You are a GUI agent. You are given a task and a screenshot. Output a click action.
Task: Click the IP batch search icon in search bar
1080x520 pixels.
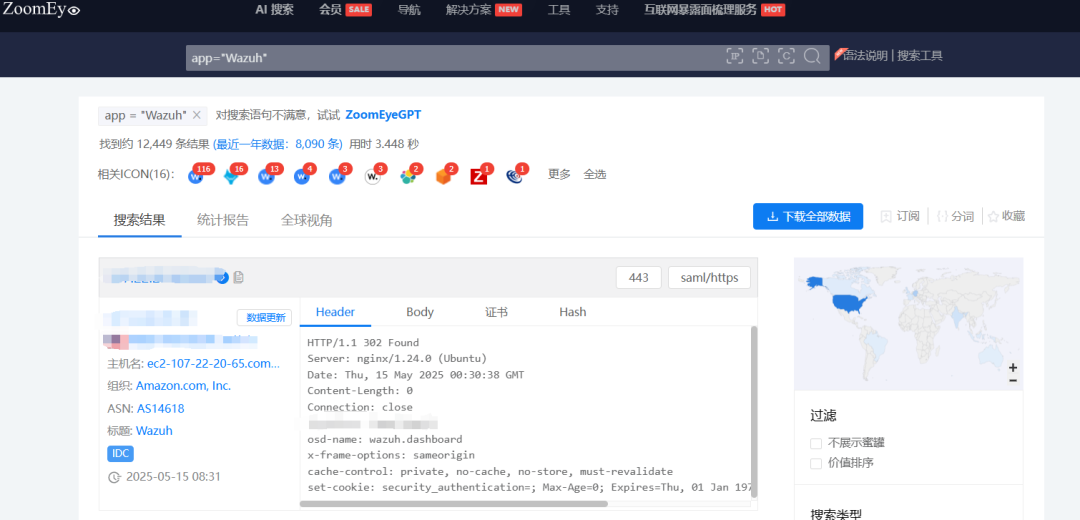pos(735,56)
